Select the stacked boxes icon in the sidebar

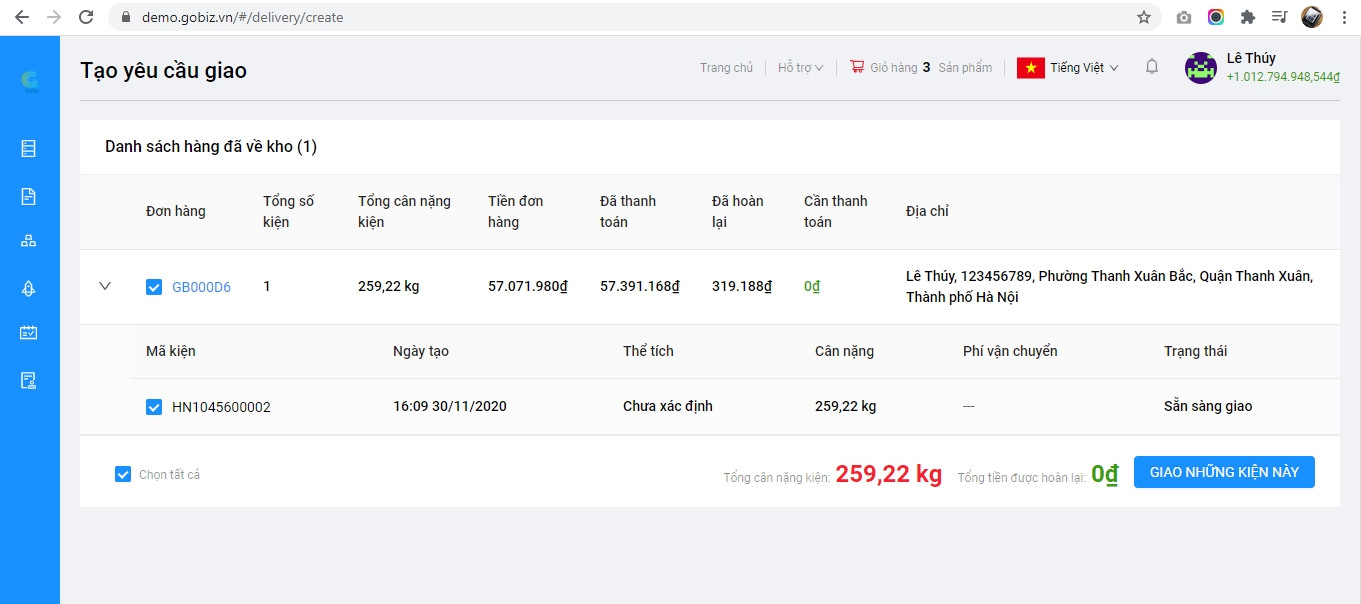click(x=29, y=241)
